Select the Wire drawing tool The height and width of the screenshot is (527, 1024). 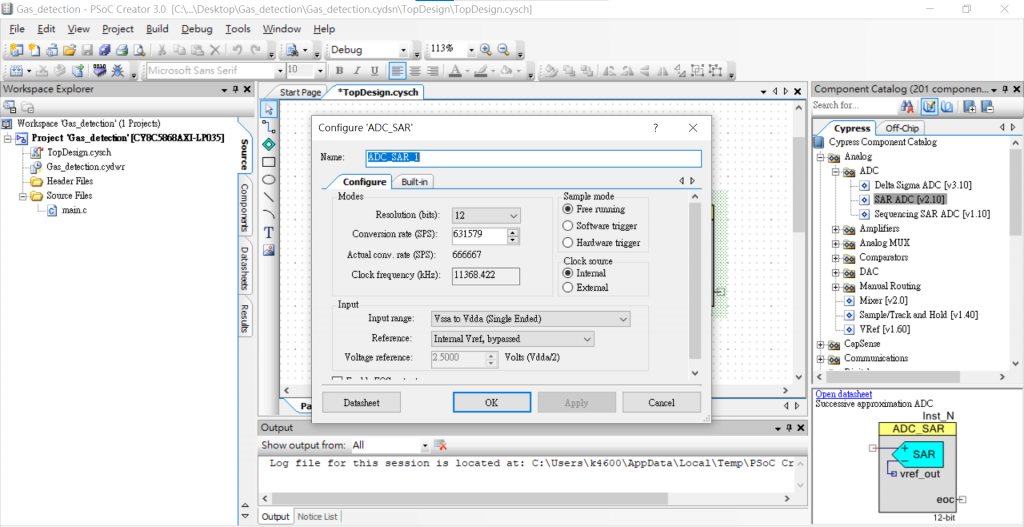coord(268,126)
